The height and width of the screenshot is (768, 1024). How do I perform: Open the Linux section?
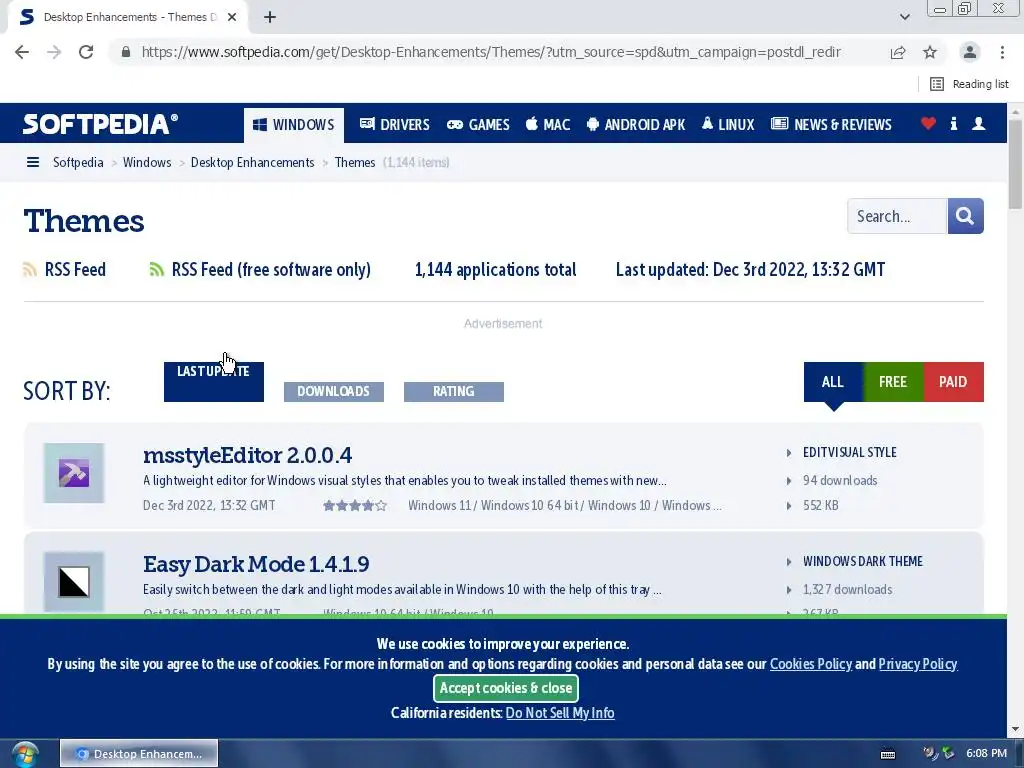coord(728,125)
